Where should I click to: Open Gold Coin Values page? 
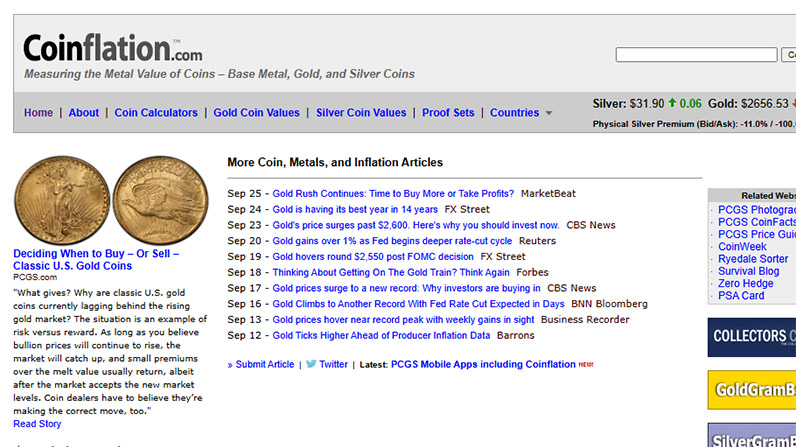[x=256, y=113]
